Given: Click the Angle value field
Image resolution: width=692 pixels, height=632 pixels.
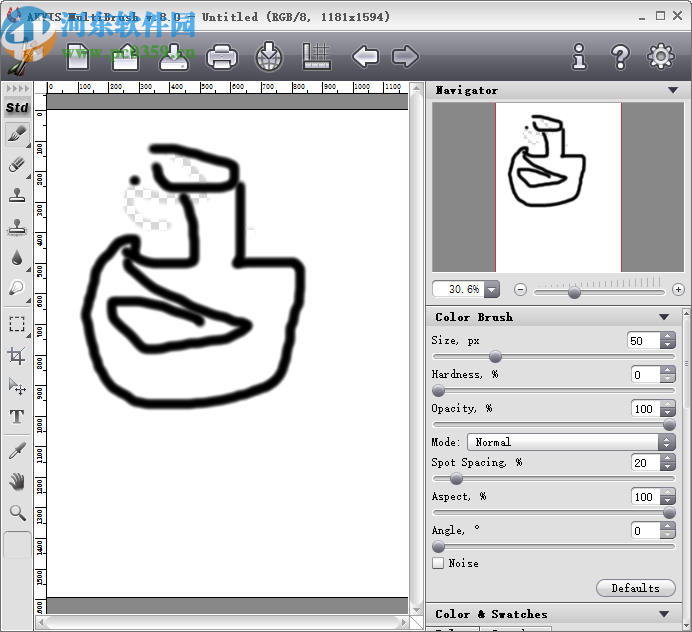Looking at the screenshot, I should [646, 531].
